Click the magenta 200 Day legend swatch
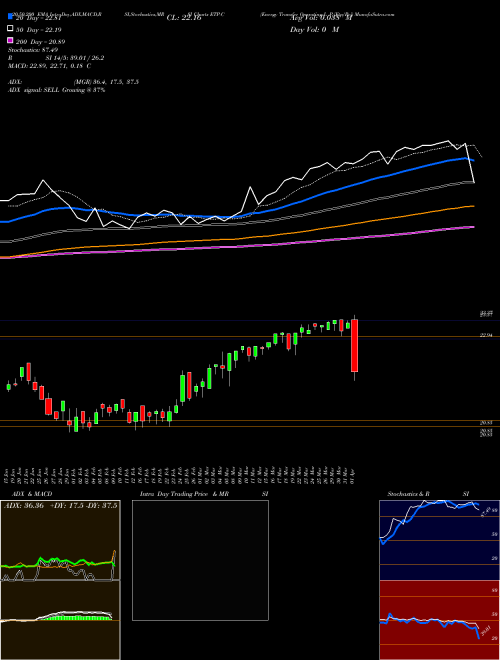500x660 pixels. (x=11, y=41)
